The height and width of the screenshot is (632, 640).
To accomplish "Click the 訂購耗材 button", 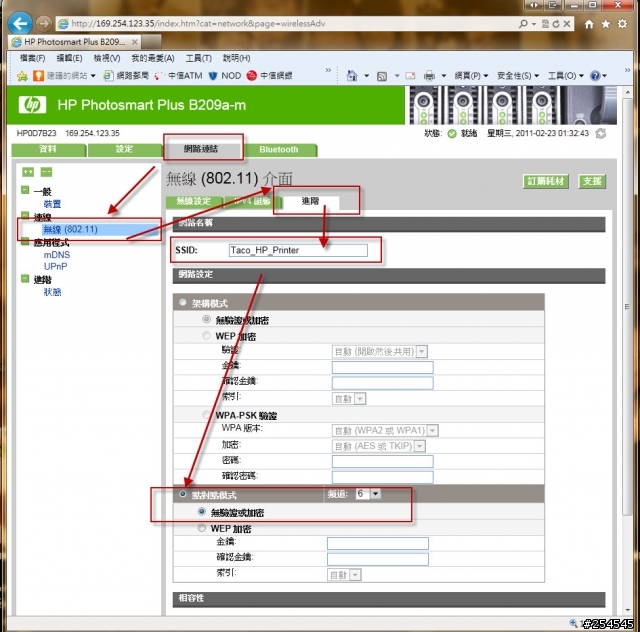I will 546,181.
